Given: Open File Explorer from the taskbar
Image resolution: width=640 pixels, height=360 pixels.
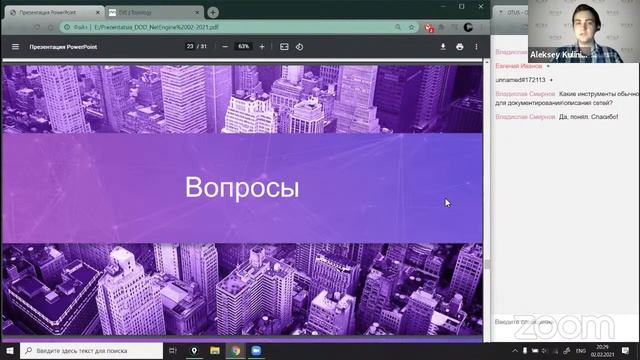Looking at the screenshot, I should 215,351.
